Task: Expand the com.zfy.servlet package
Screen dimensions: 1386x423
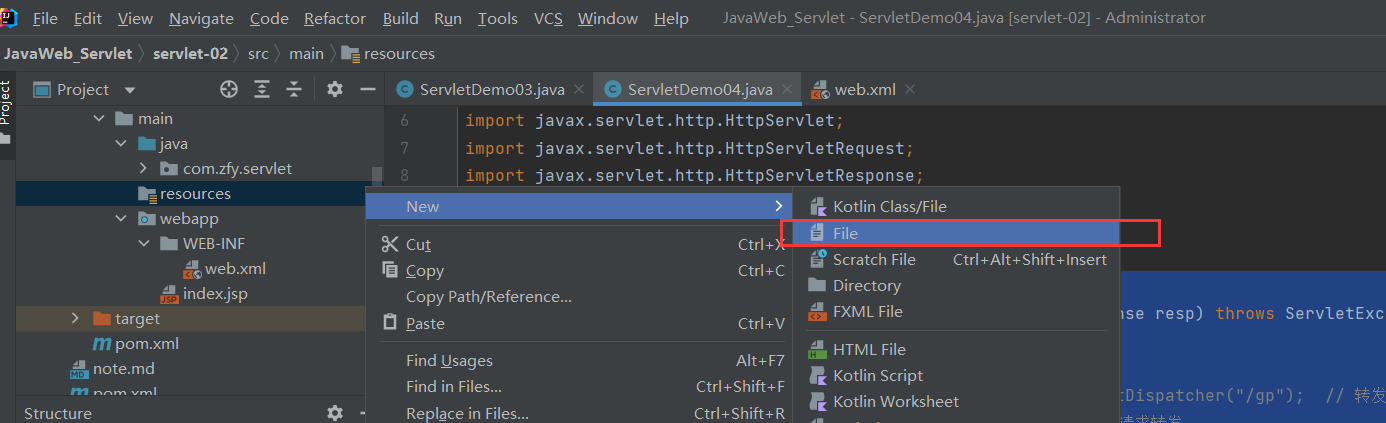Action: point(143,169)
